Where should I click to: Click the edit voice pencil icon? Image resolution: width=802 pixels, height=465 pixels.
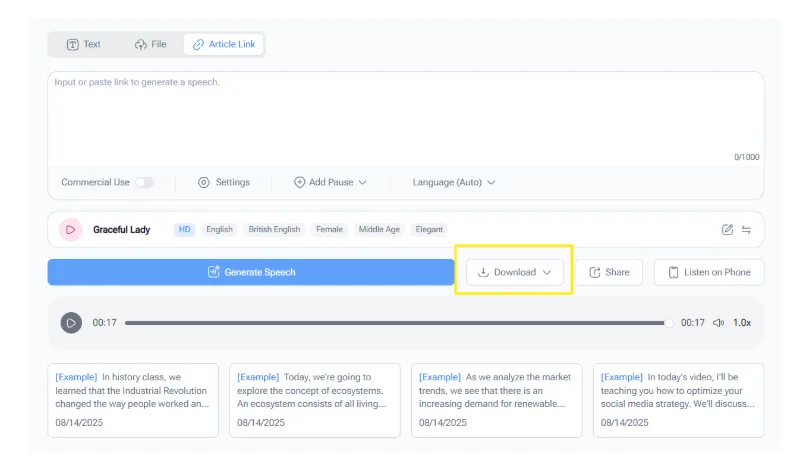(727, 230)
